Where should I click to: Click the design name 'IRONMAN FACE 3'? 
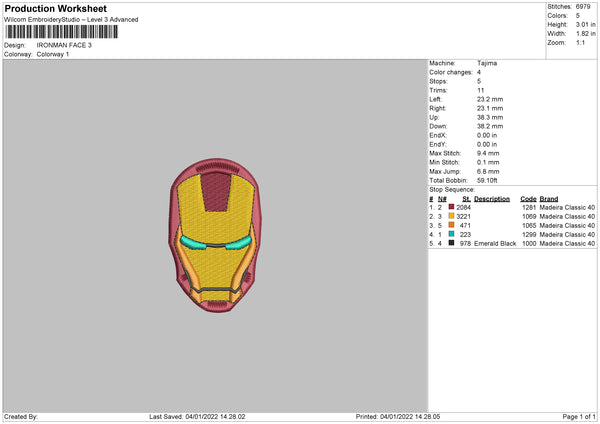(64, 45)
